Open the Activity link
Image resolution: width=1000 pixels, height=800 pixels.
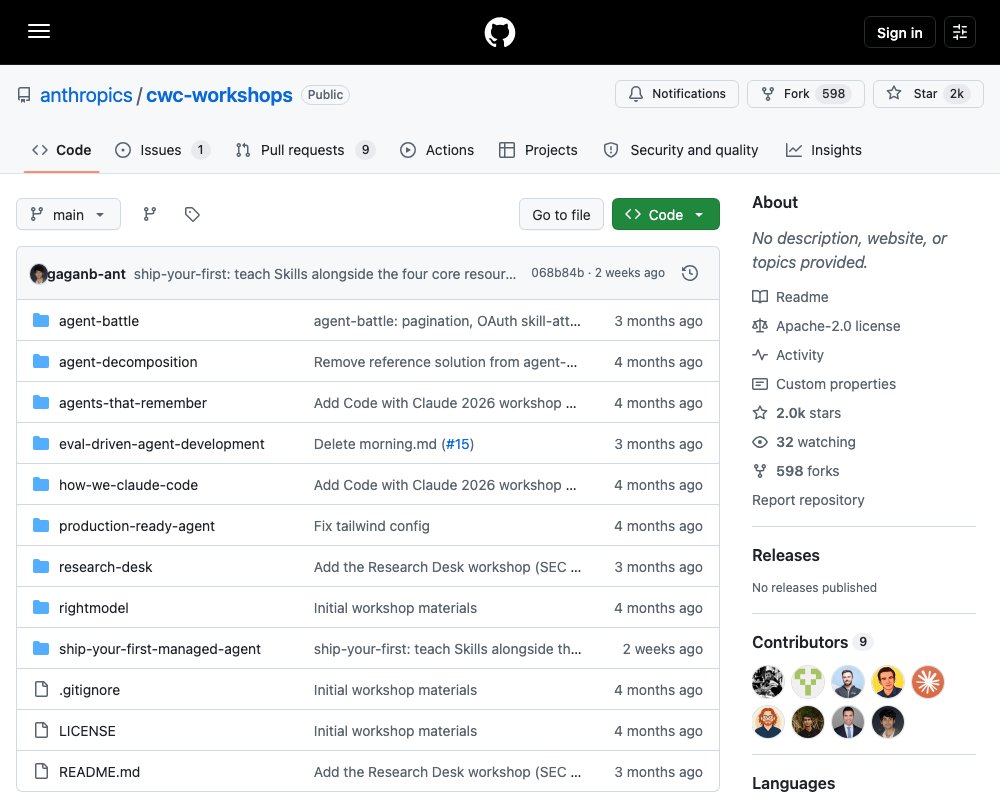[788, 355]
